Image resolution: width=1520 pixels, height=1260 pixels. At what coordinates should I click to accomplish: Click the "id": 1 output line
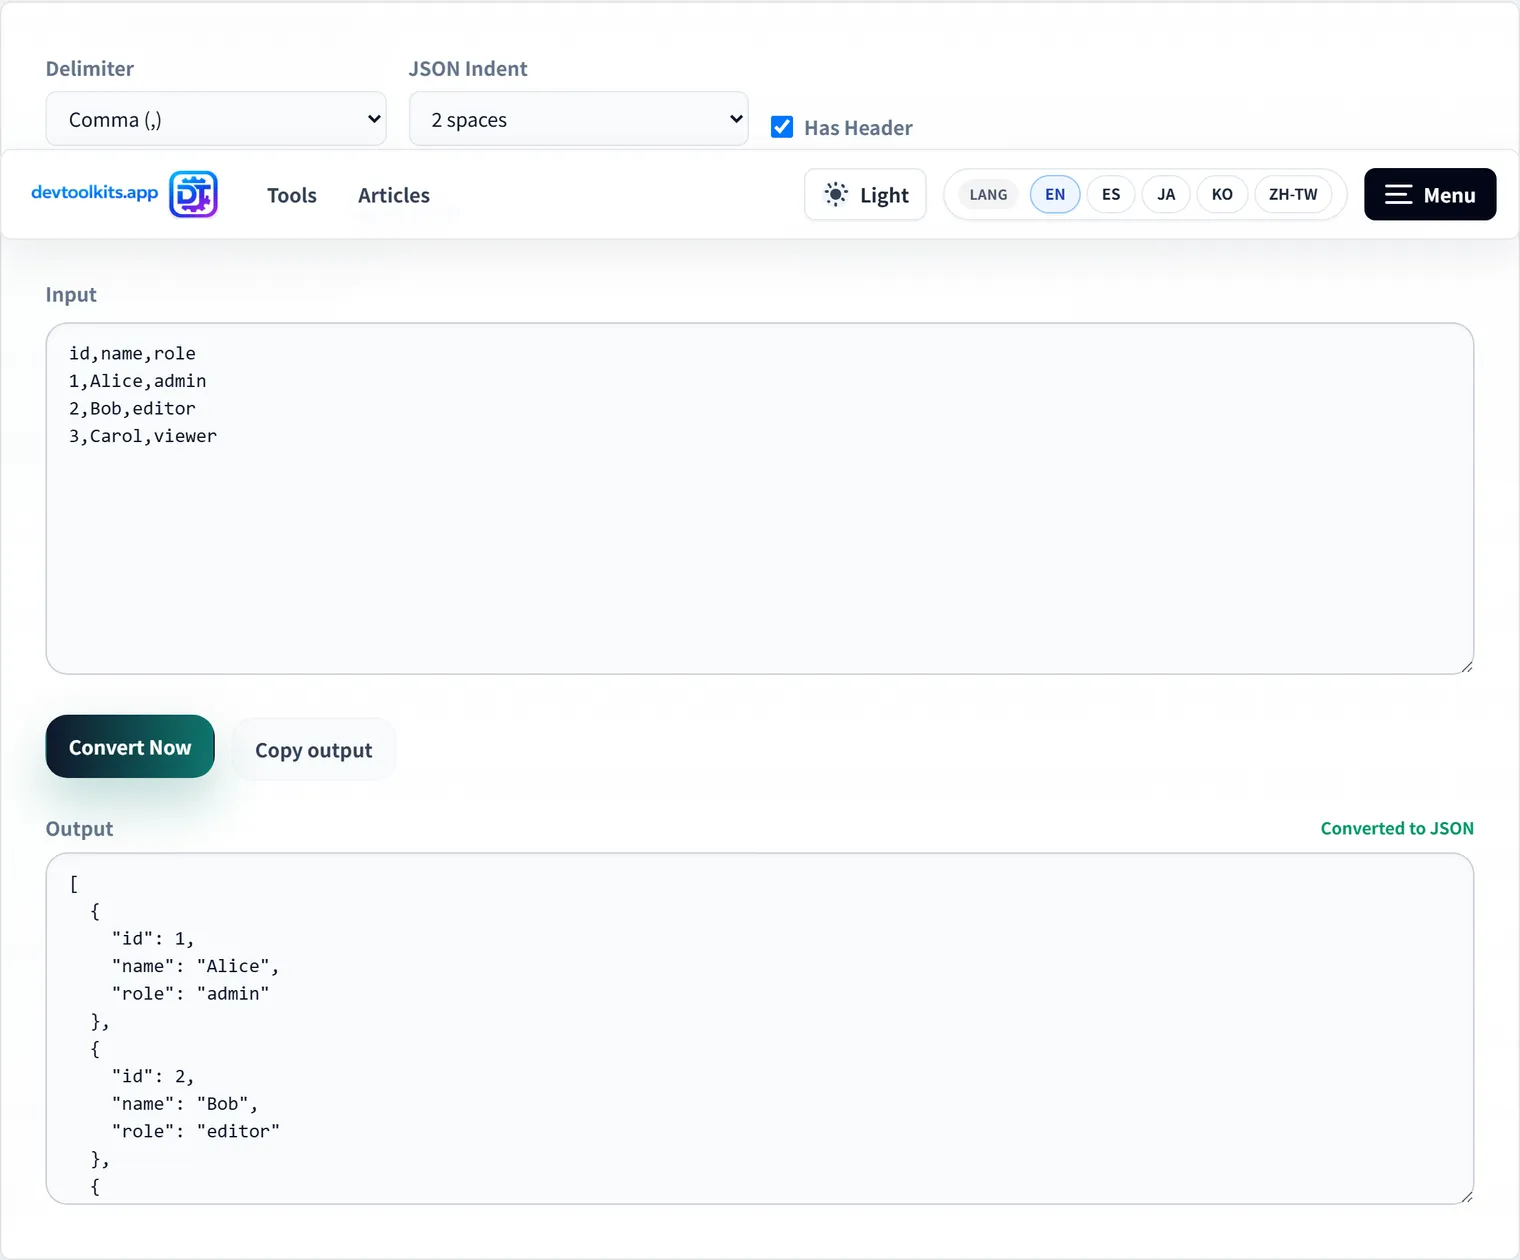click(153, 938)
